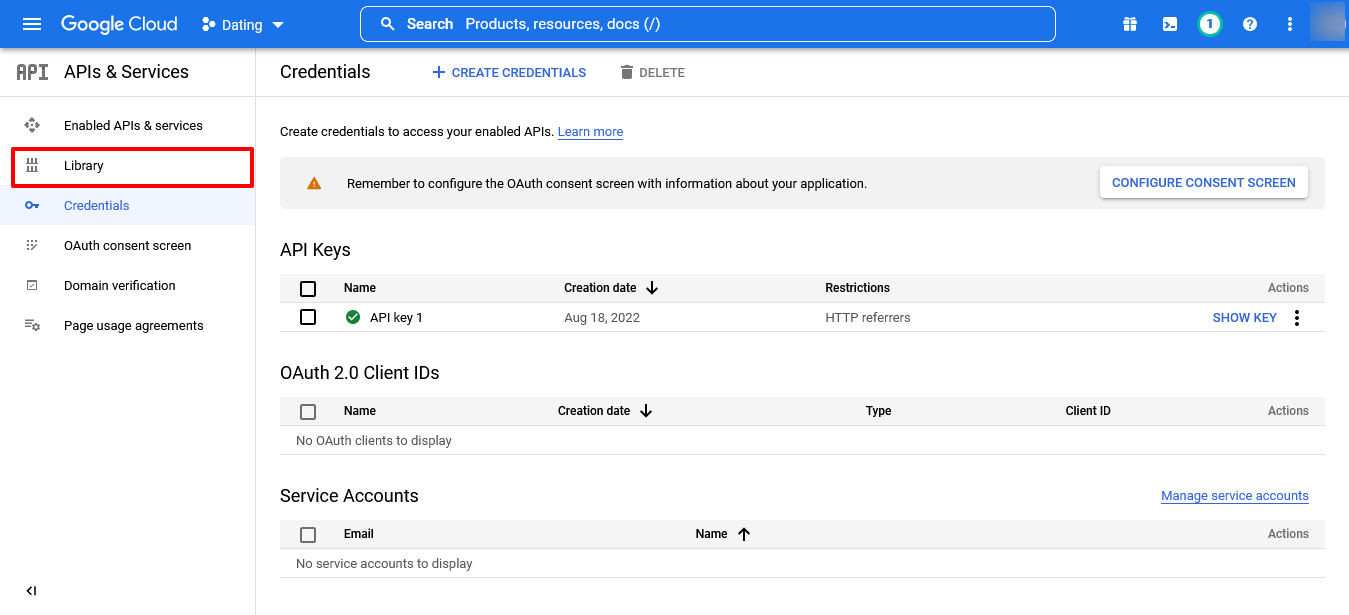The width and height of the screenshot is (1349, 615).
Task: Open Manage service accounts link
Action: click(x=1235, y=496)
